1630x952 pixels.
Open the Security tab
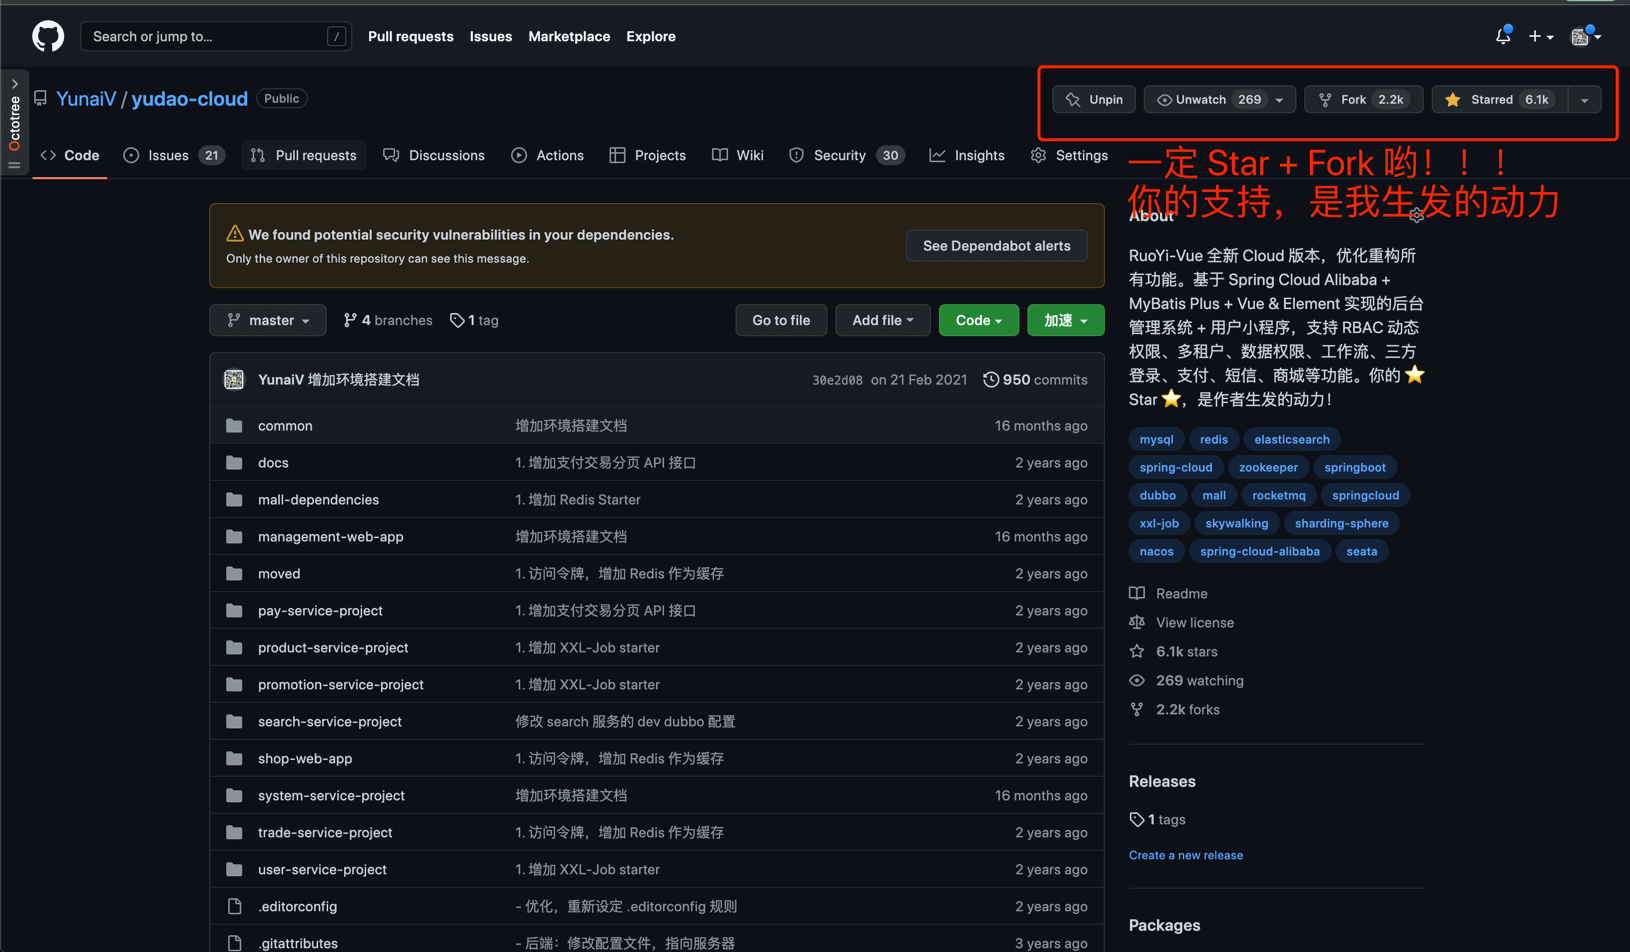pyautogui.click(x=846, y=155)
